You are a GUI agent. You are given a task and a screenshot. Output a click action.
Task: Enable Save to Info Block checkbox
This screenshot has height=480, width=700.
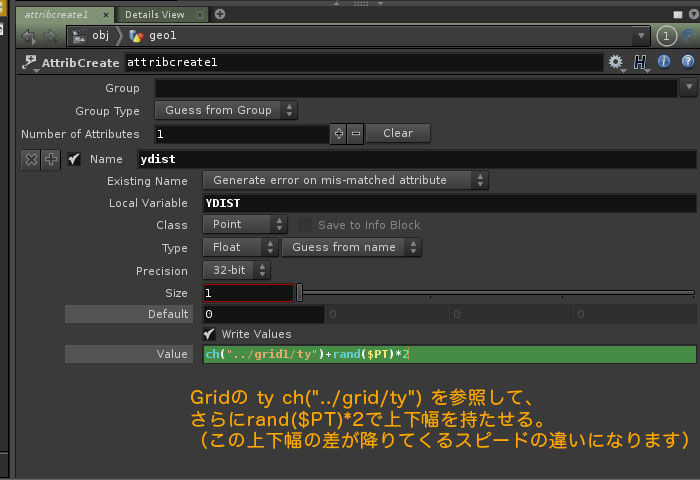click(305, 225)
